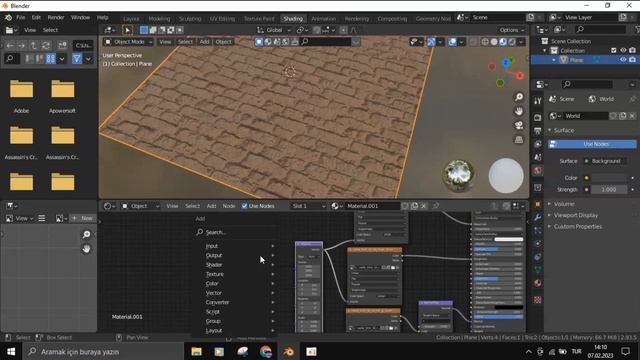Click the image editor zoom magnifier
640x360 pixels.
pyautogui.click(x=87, y=234)
